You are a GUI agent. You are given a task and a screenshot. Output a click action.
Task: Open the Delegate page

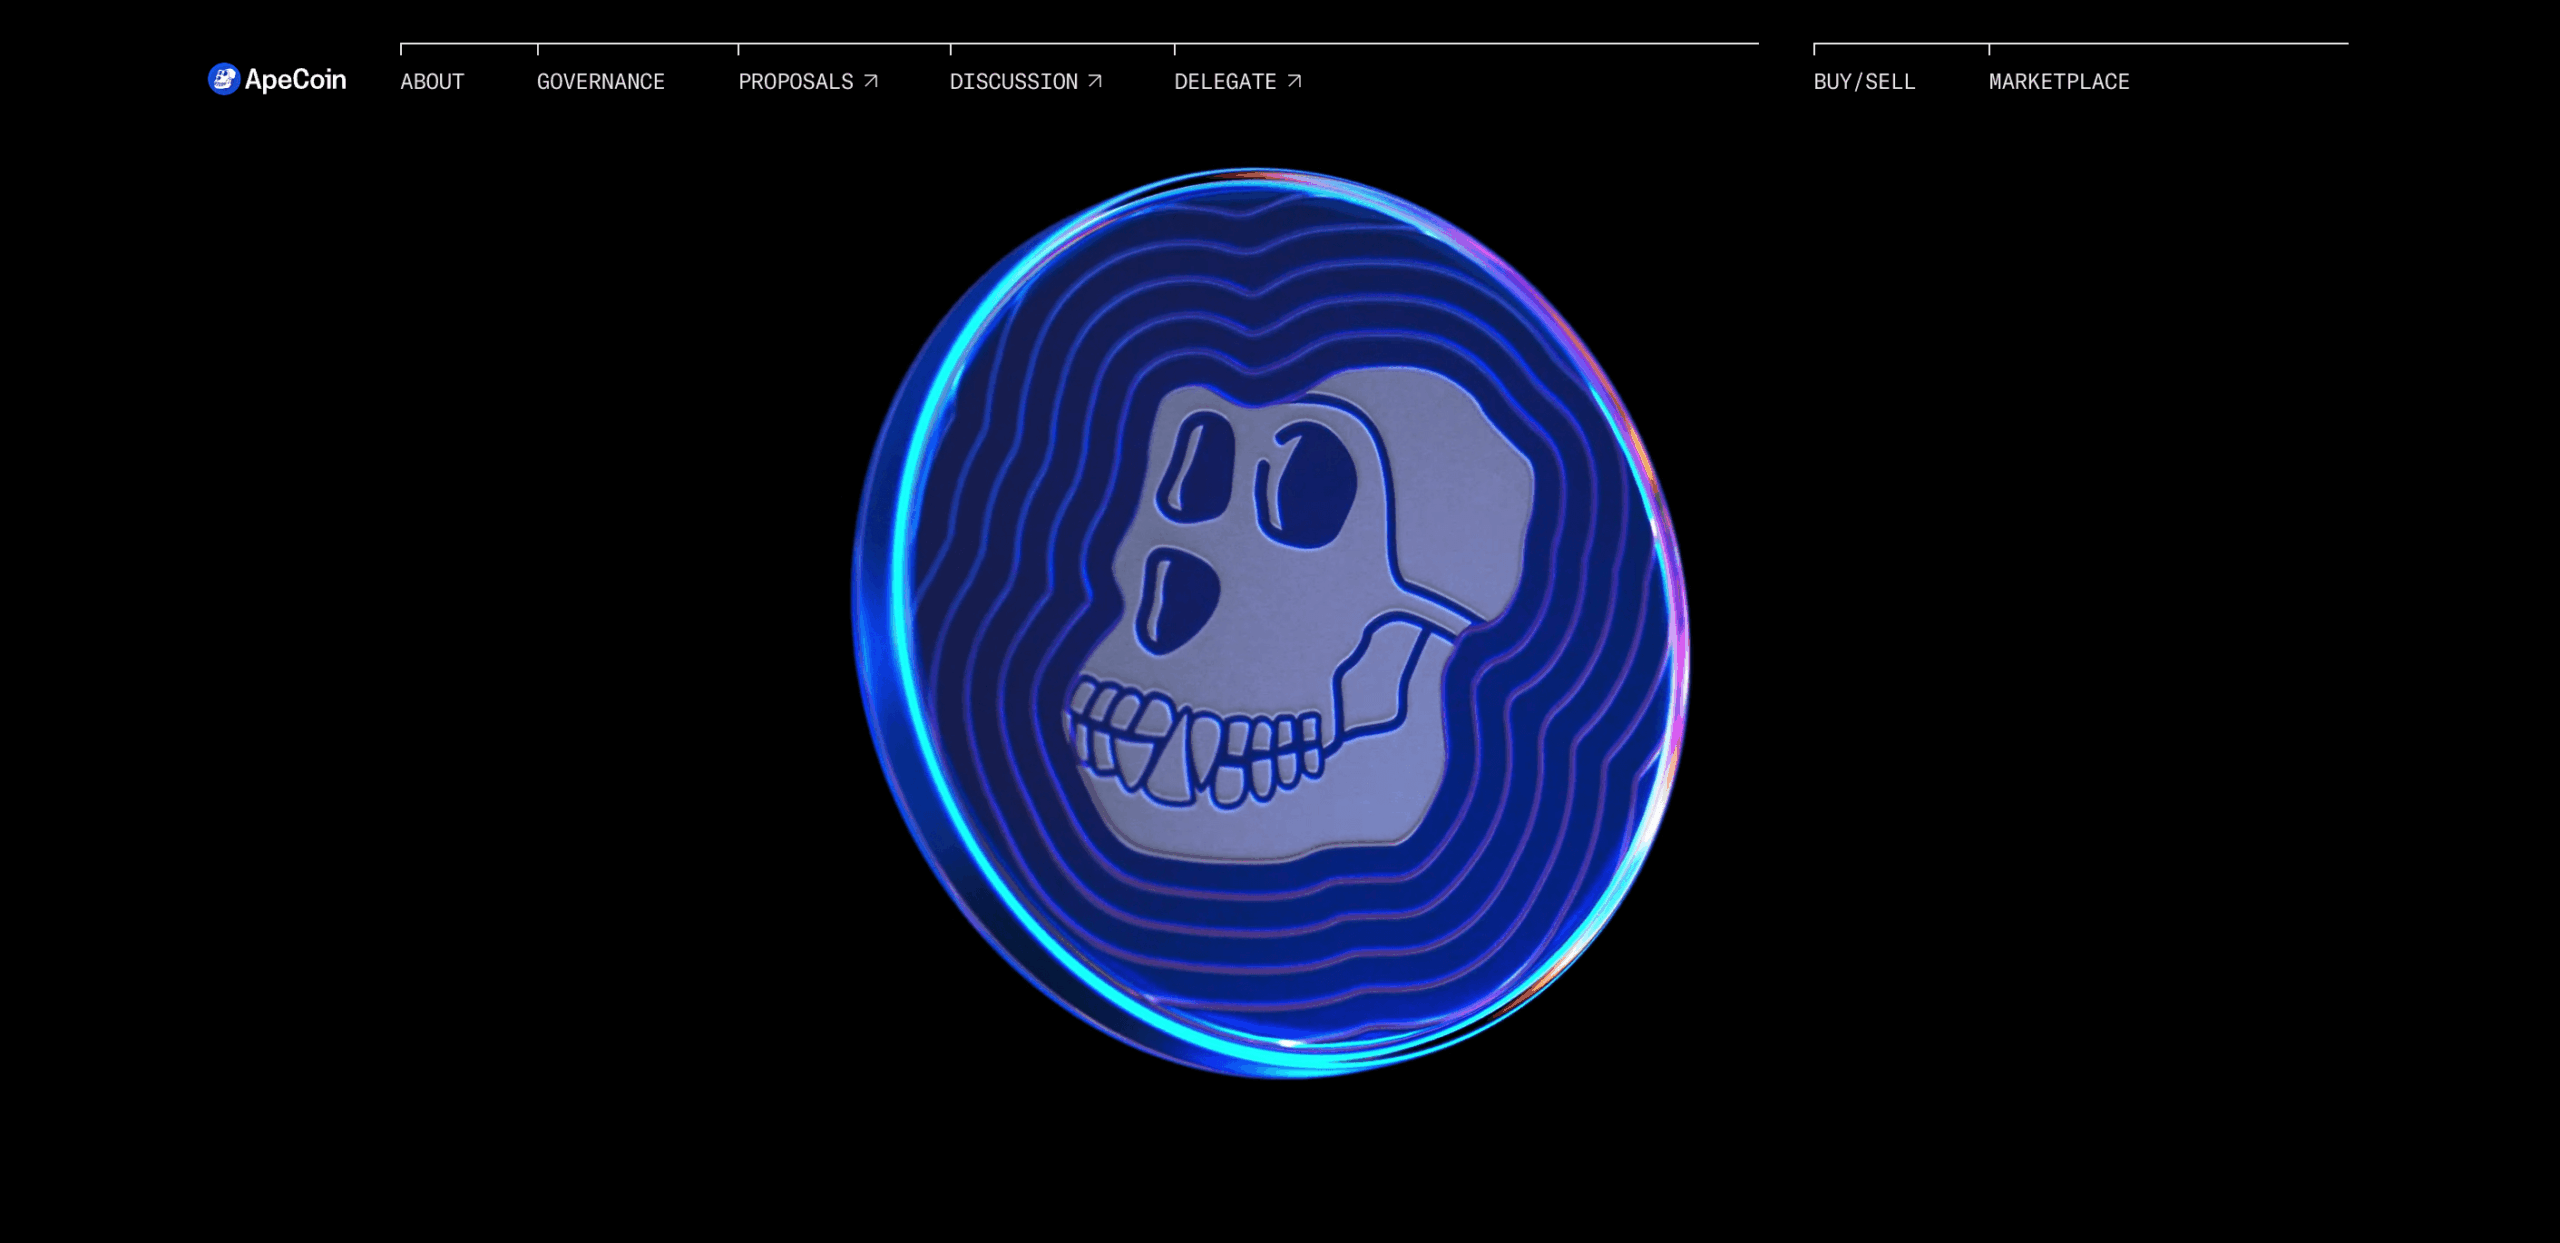1225,82
